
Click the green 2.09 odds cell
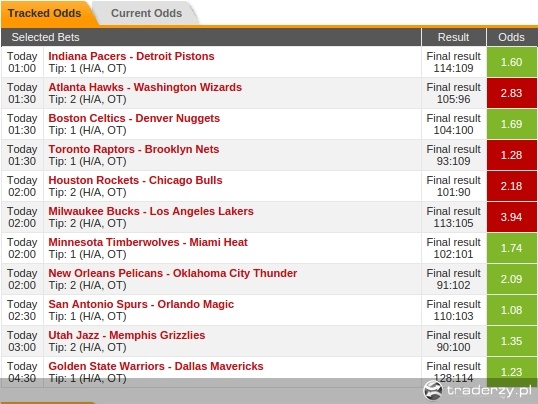click(x=512, y=279)
